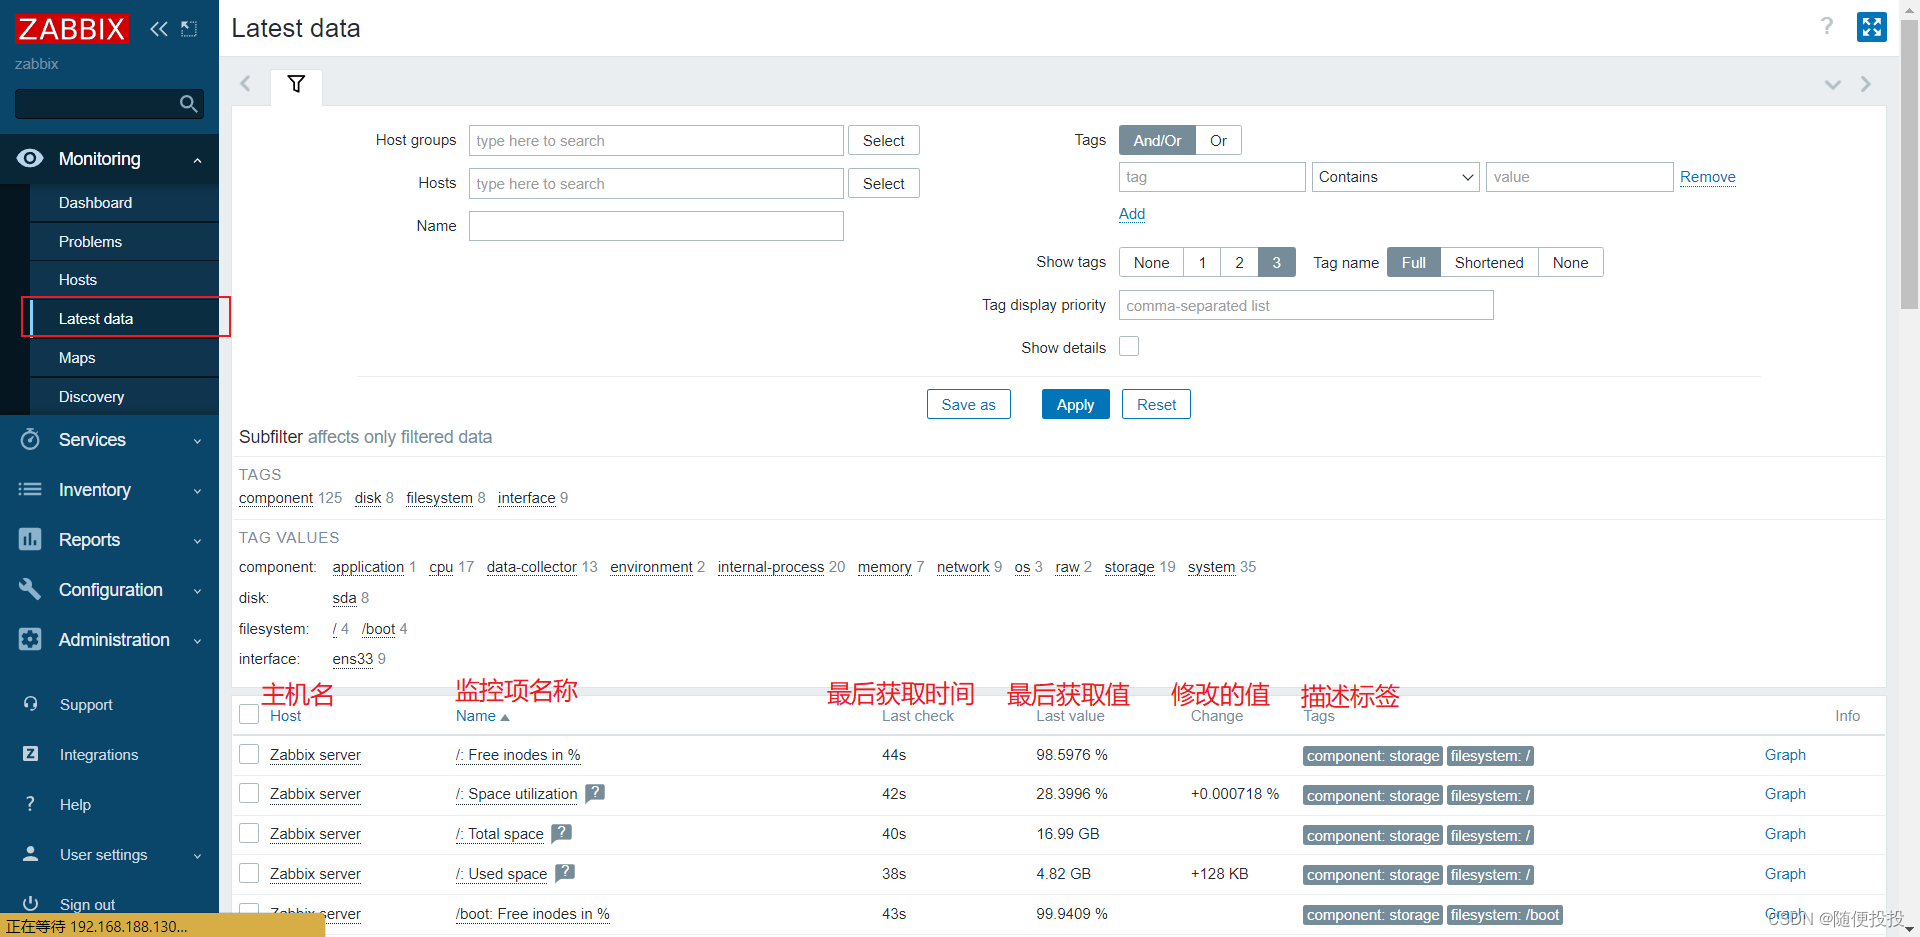Click the Reset filter button
Image resolution: width=1920 pixels, height=937 pixels.
(x=1156, y=404)
